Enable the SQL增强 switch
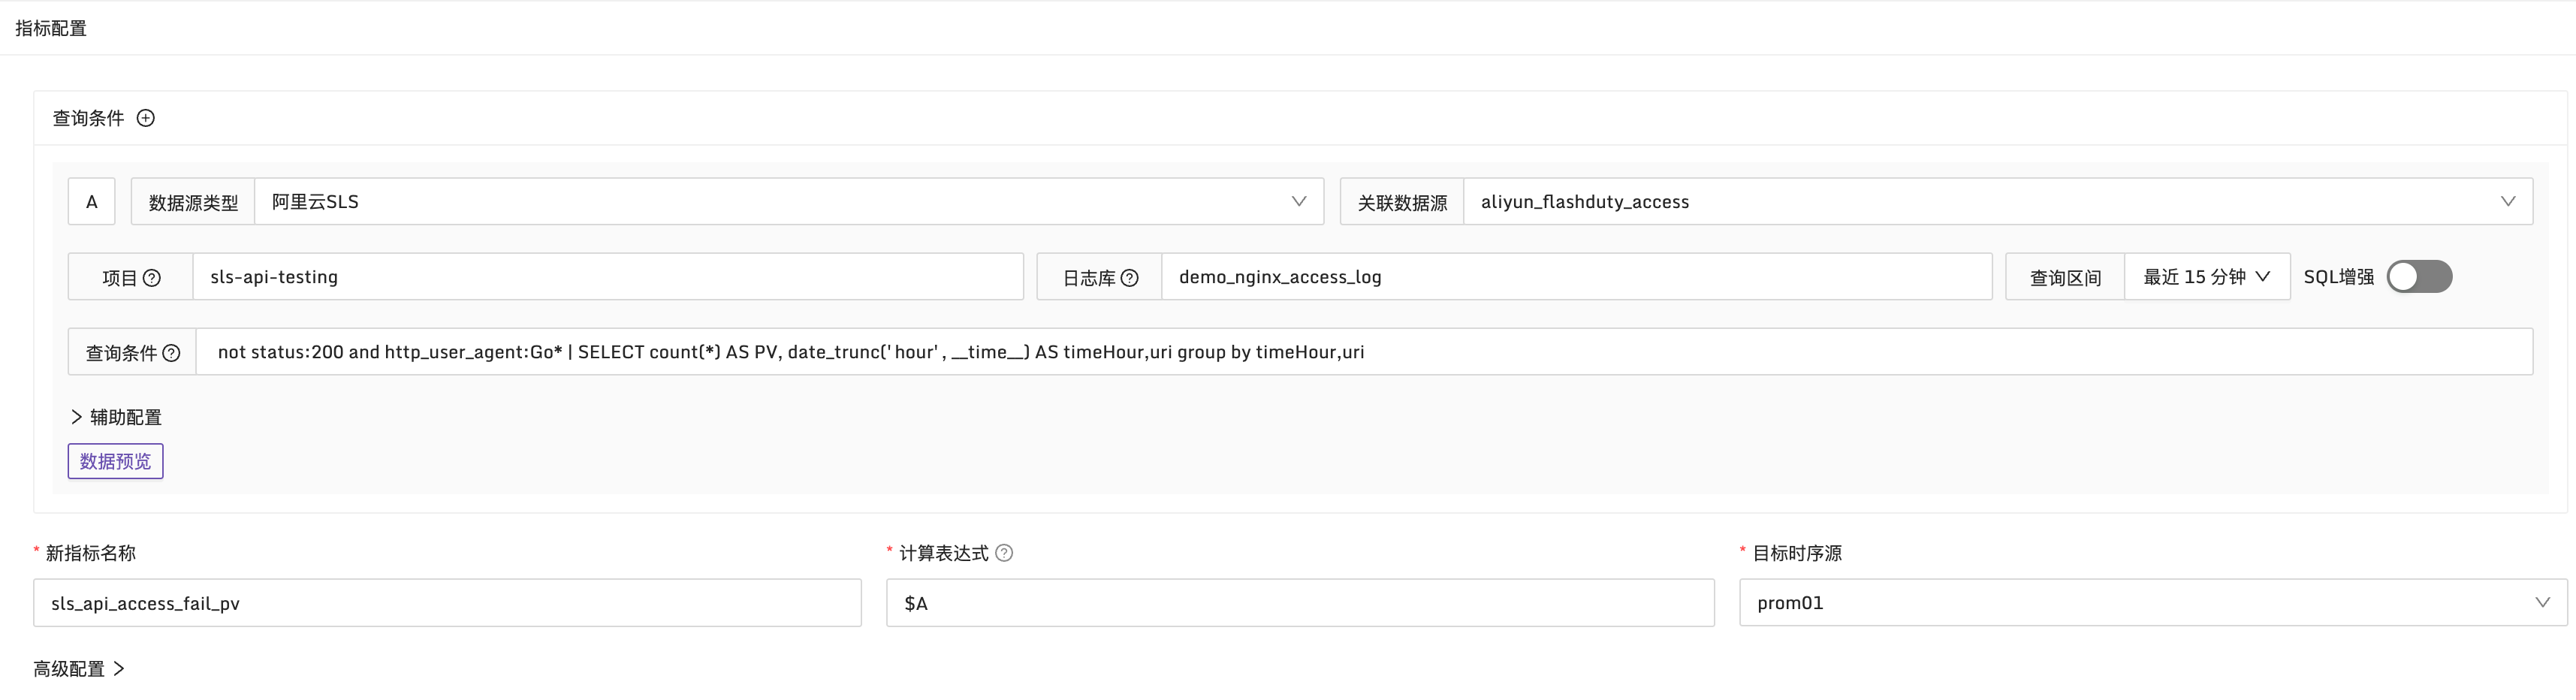Image resolution: width=2576 pixels, height=700 pixels. tap(2419, 277)
